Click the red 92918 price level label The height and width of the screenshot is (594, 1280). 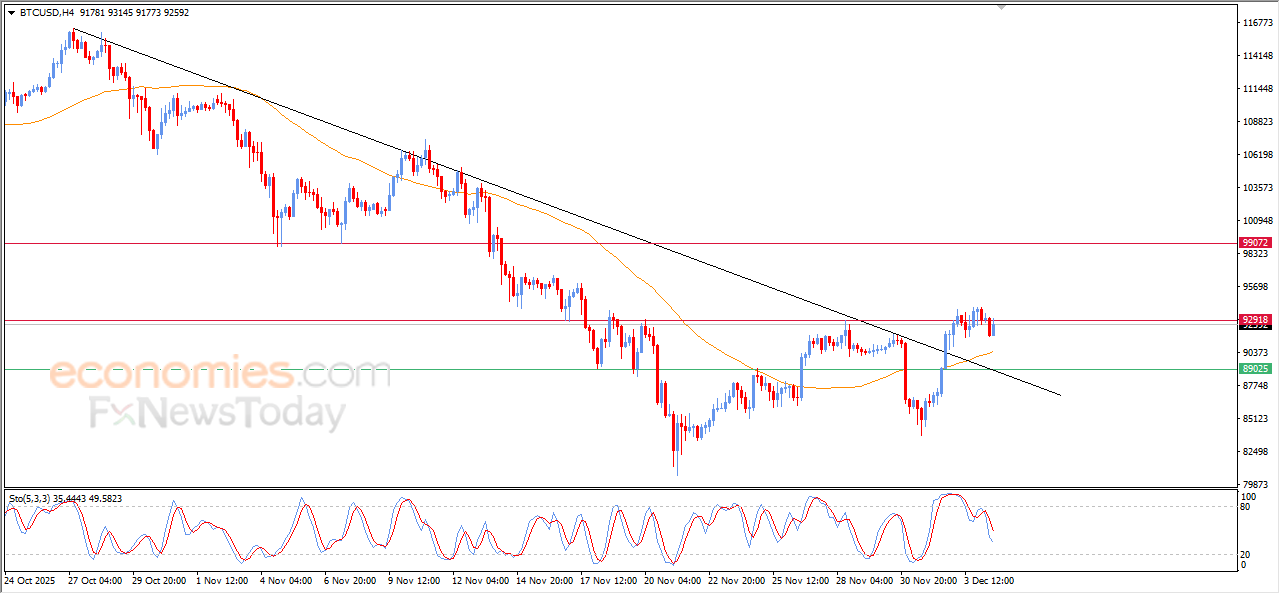point(1255,320)
